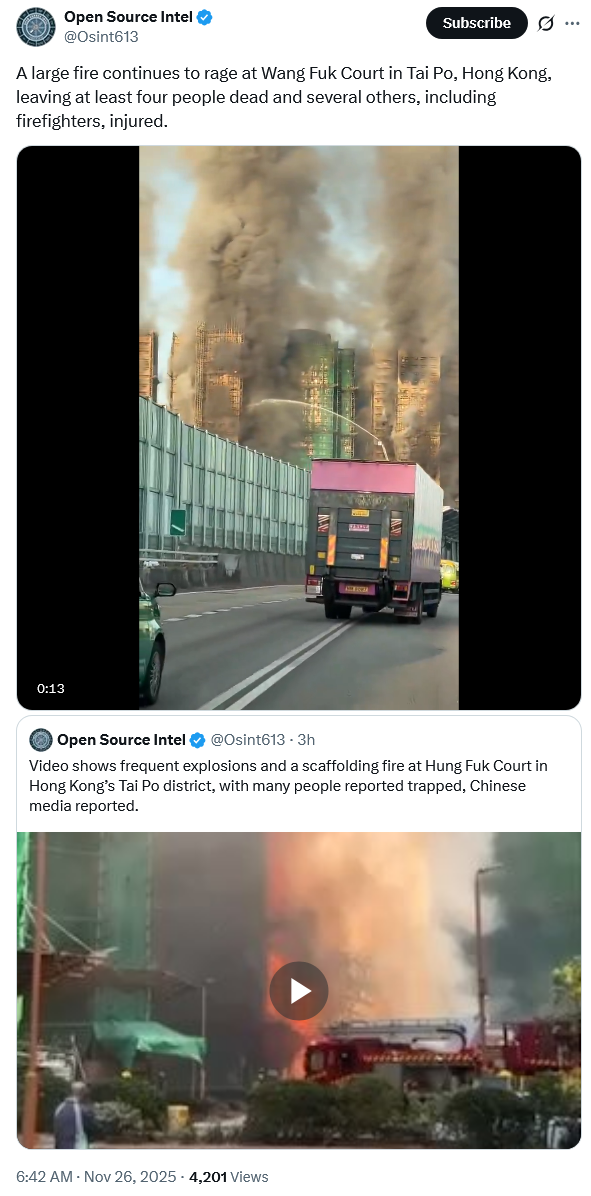Click the blue verified badge beside author name
The width and height of the screenshot is (591, 1196).
(x=205, y=17)
